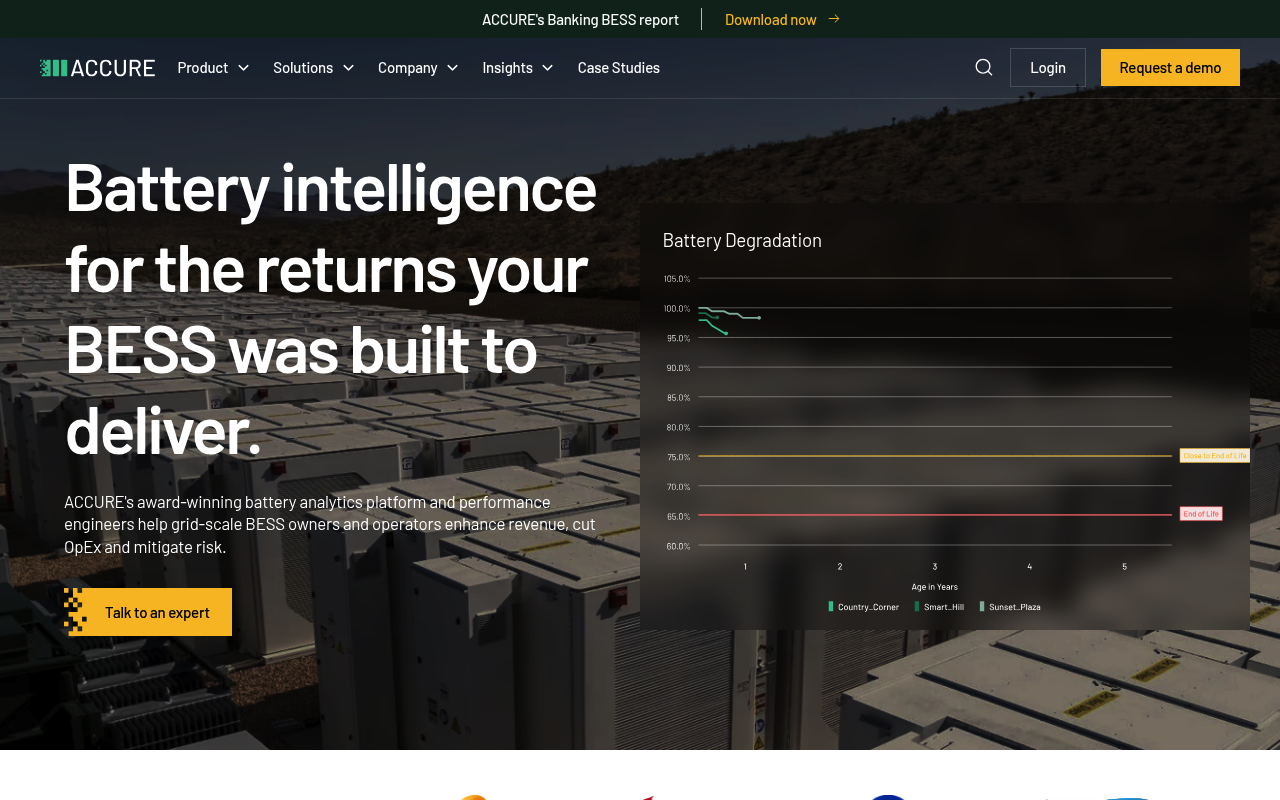
Task: Click the Country_Corner legend swatch
Action: (x=831, y=606)
